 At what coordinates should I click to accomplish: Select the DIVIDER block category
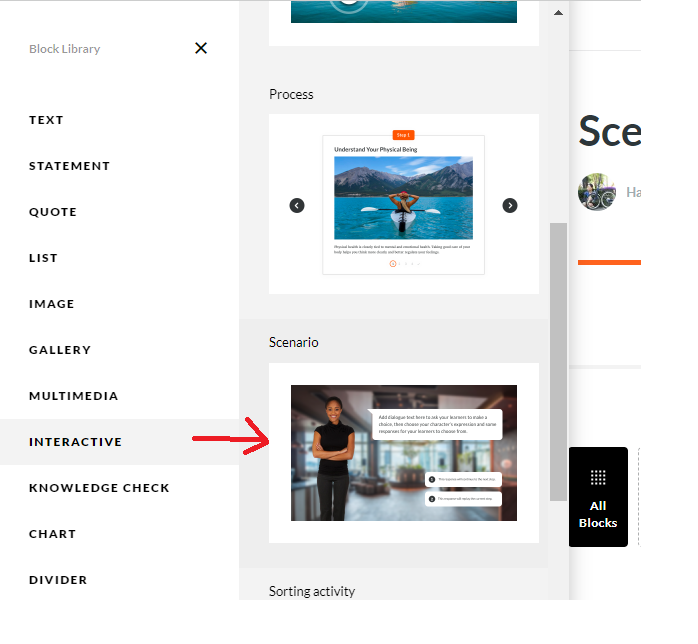tap(58, 580)
